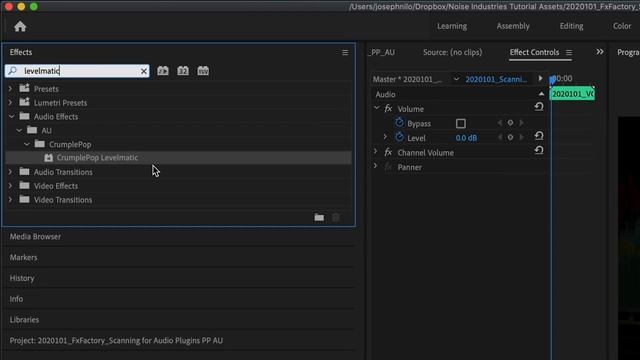Collapse the Audio section triangle
Viewport: 640px width, 360px height.
541,94
